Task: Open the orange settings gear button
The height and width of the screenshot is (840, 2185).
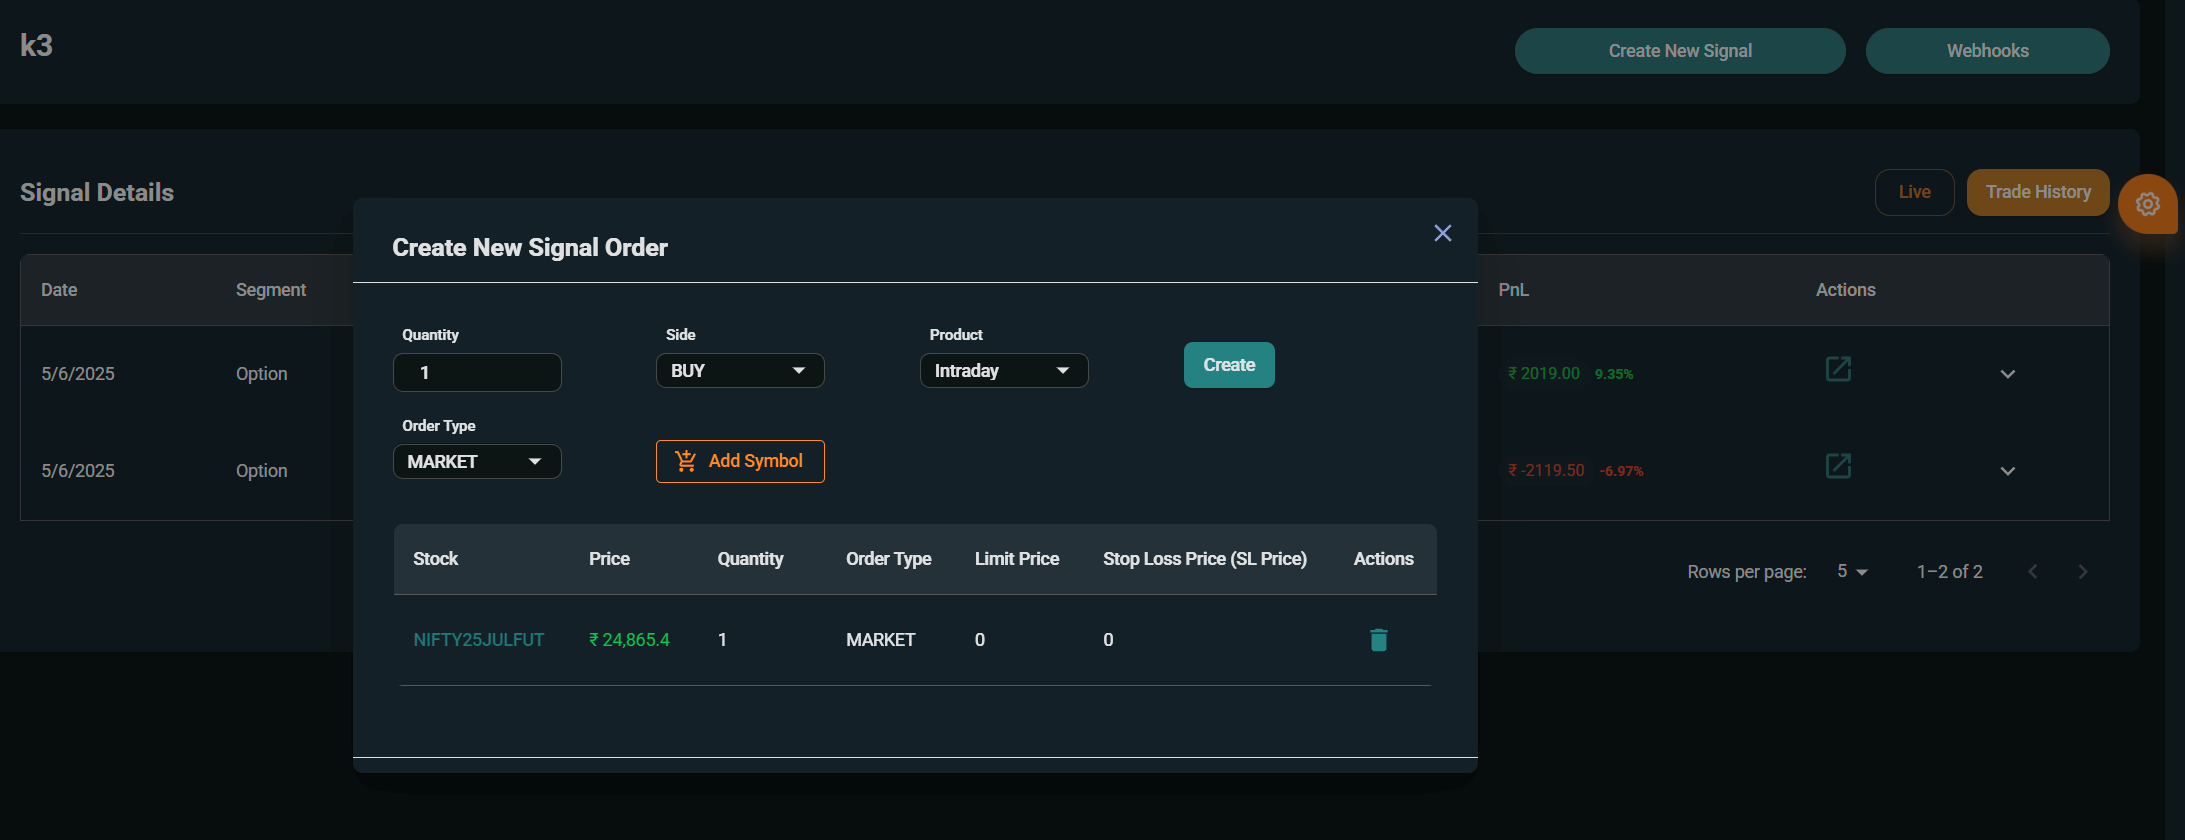Action: (x=2147, y=204)
